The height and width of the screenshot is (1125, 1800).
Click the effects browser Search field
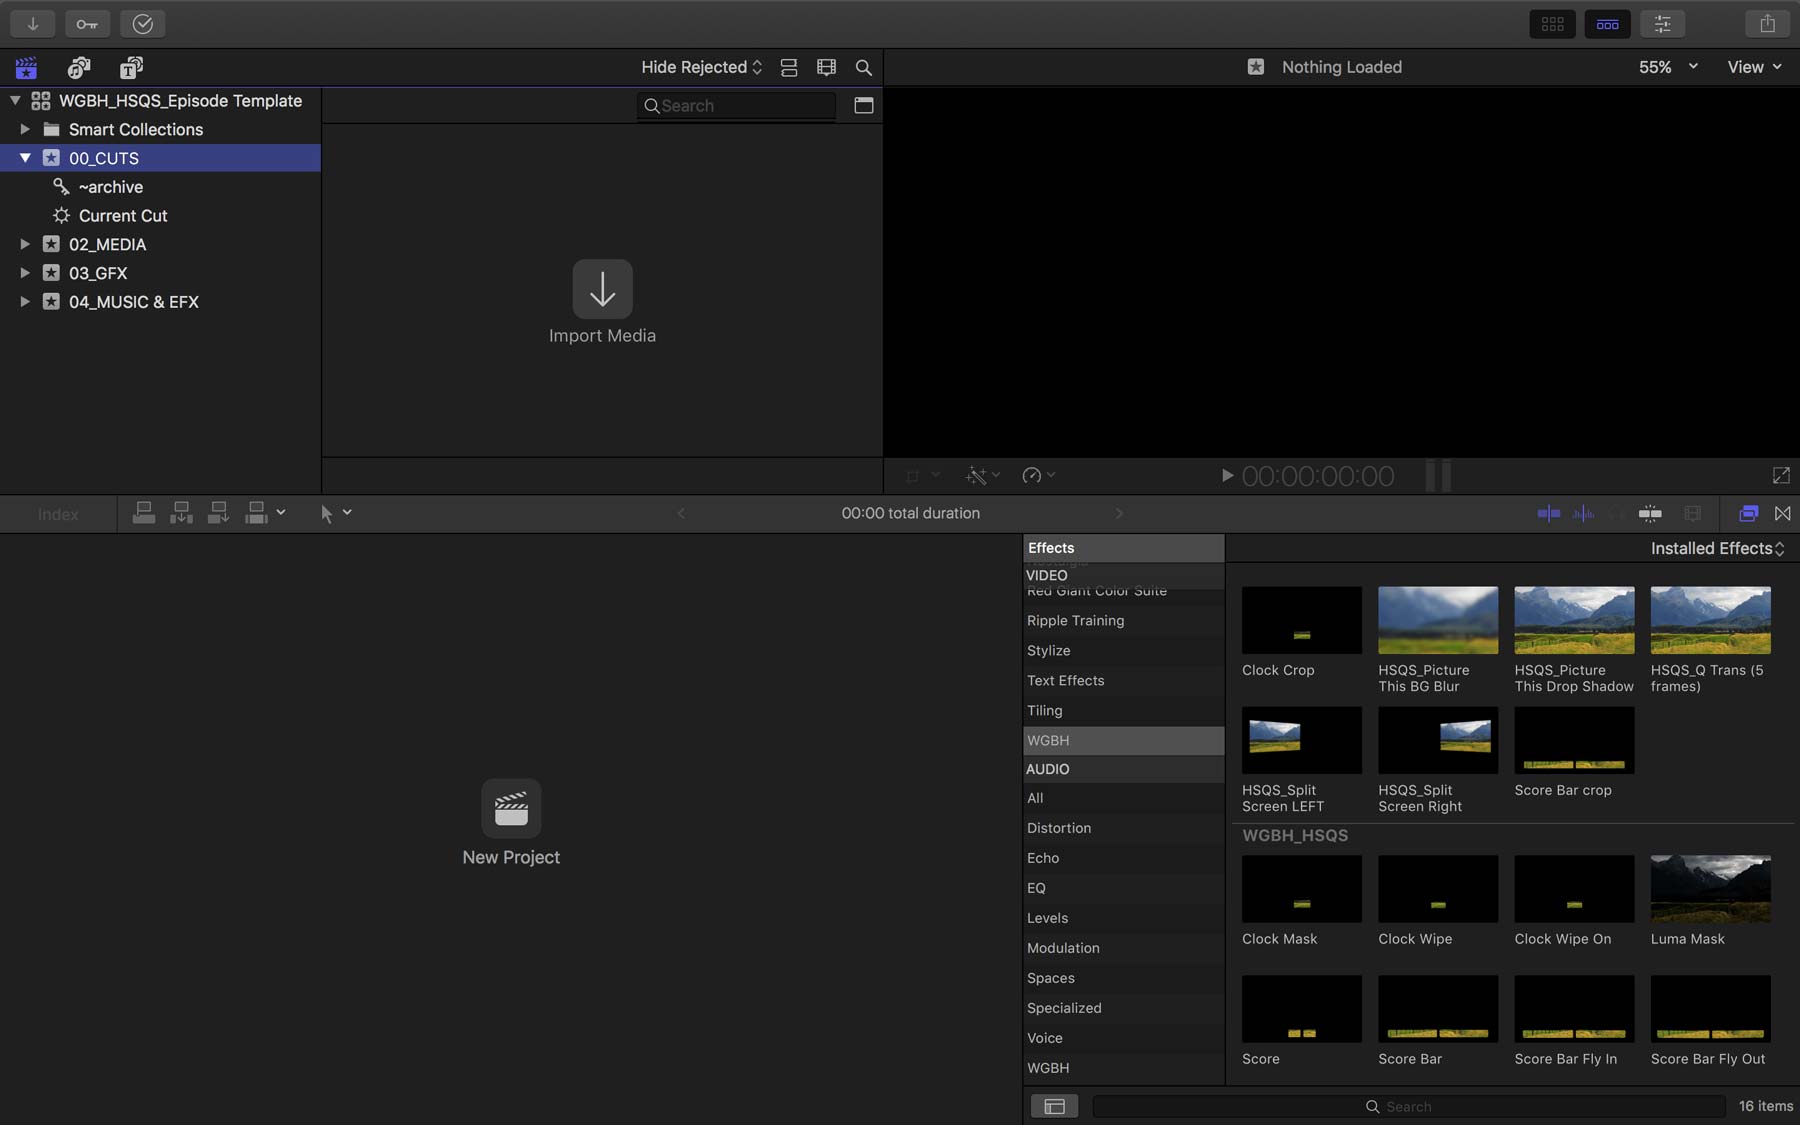pyautogui.click(x=1409, y=1106)
